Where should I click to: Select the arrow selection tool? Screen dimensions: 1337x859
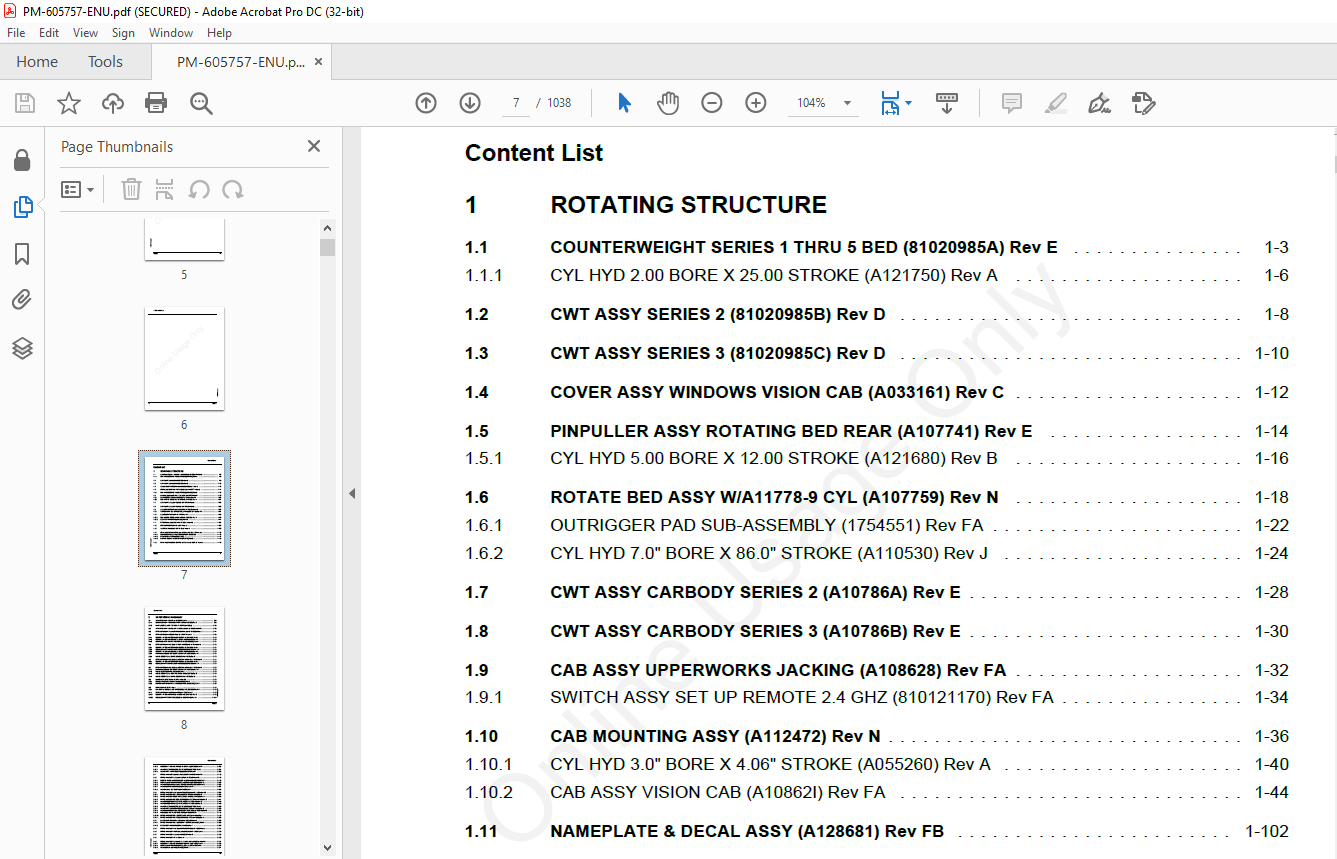point(625,103)
